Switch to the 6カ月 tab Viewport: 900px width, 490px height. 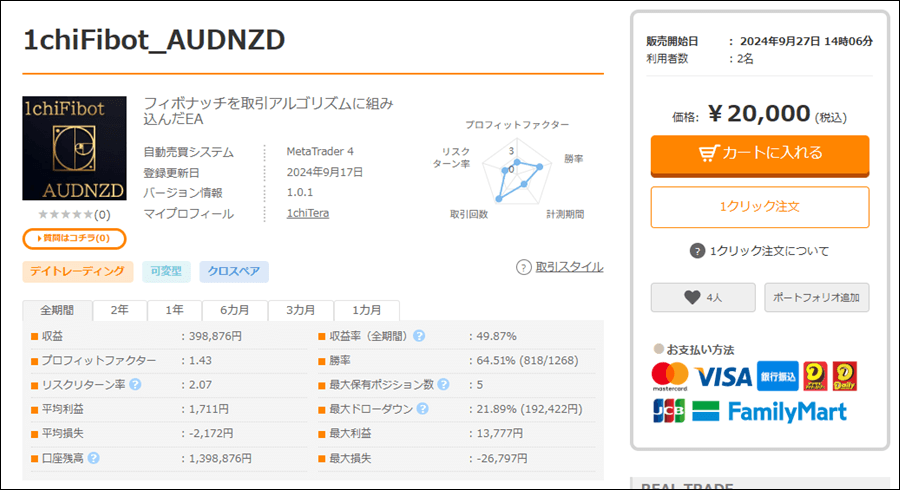coord(235,310)
